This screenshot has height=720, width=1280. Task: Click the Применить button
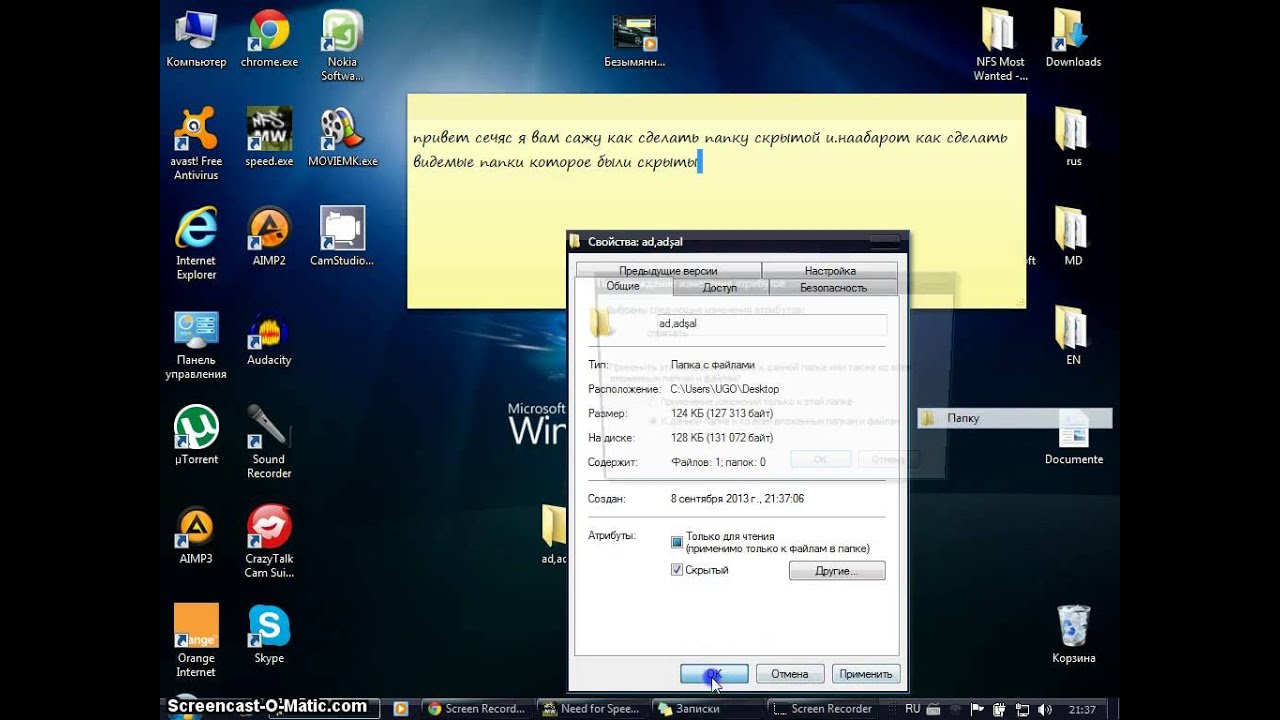865,674
